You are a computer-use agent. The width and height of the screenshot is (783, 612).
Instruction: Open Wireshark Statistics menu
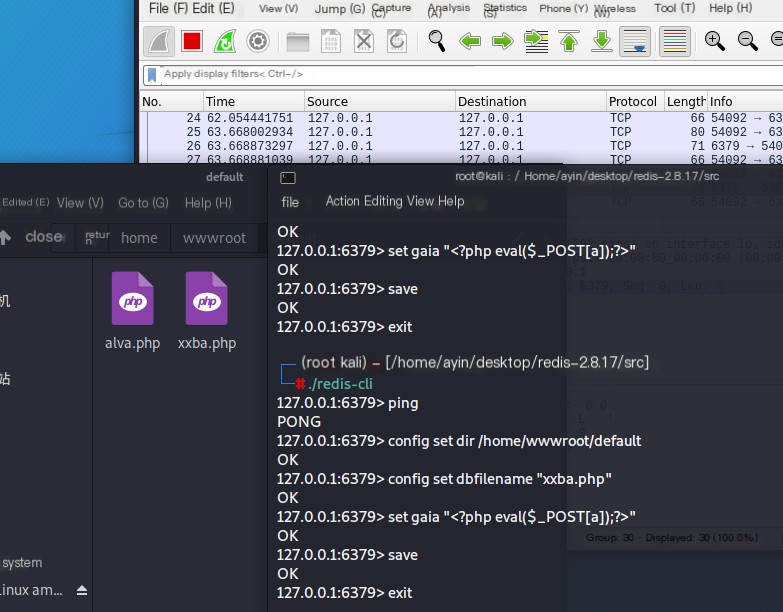click(505, 9)
